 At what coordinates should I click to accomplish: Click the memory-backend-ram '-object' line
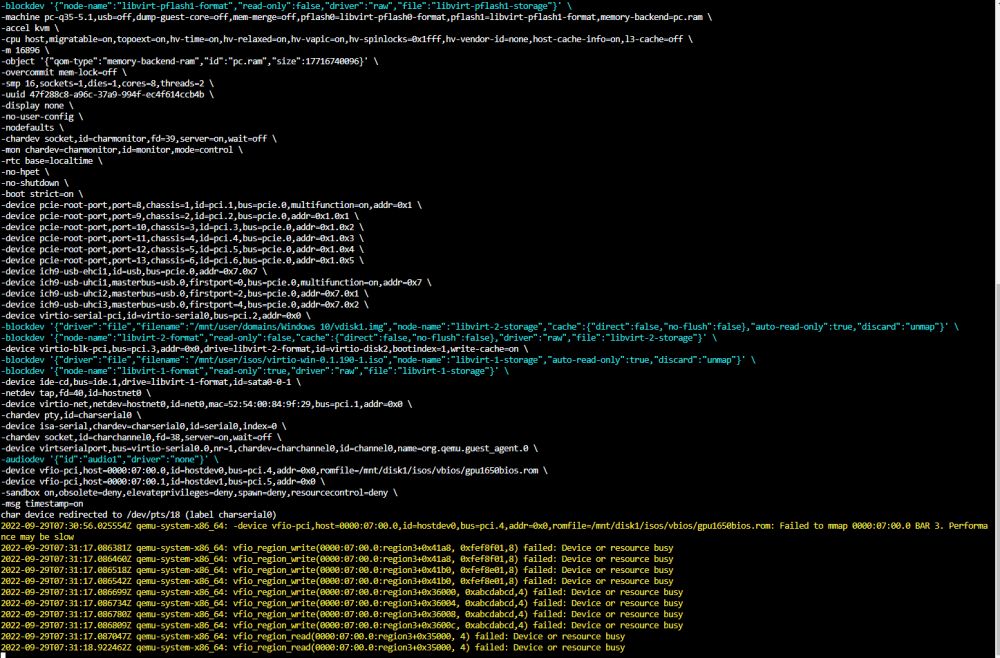click(189, 61)
